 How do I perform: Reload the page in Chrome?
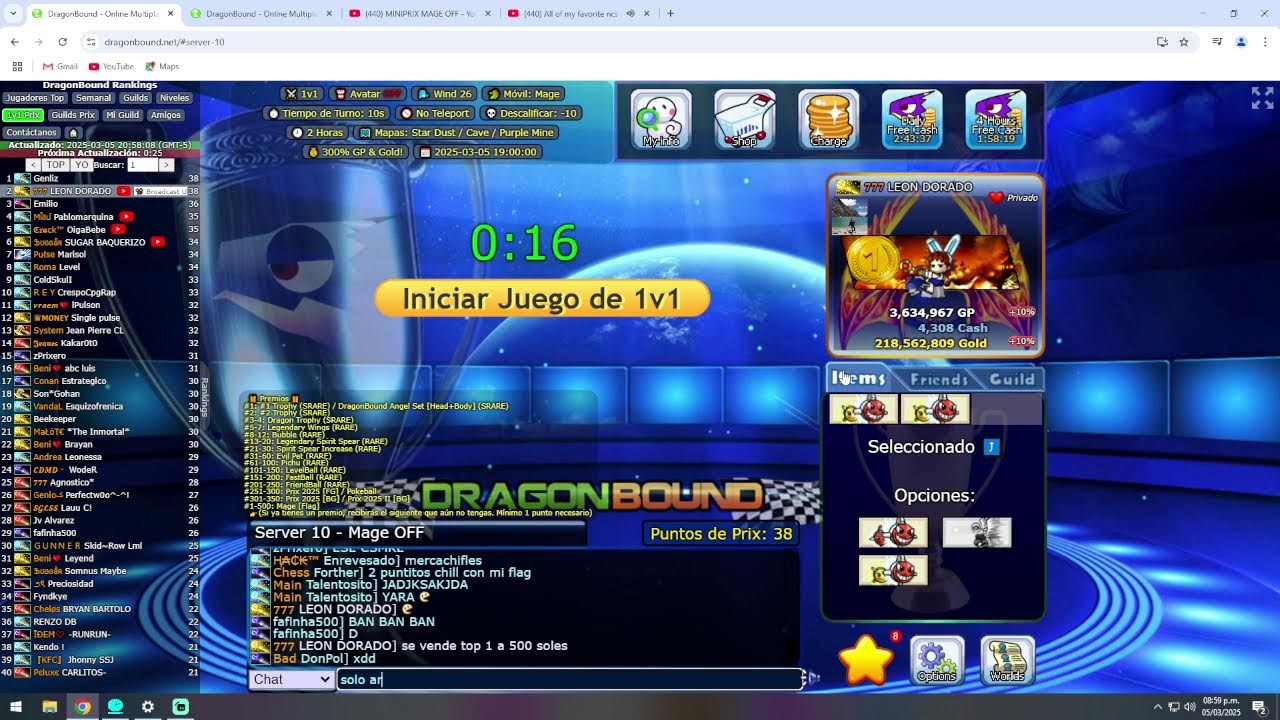point(62,42)
